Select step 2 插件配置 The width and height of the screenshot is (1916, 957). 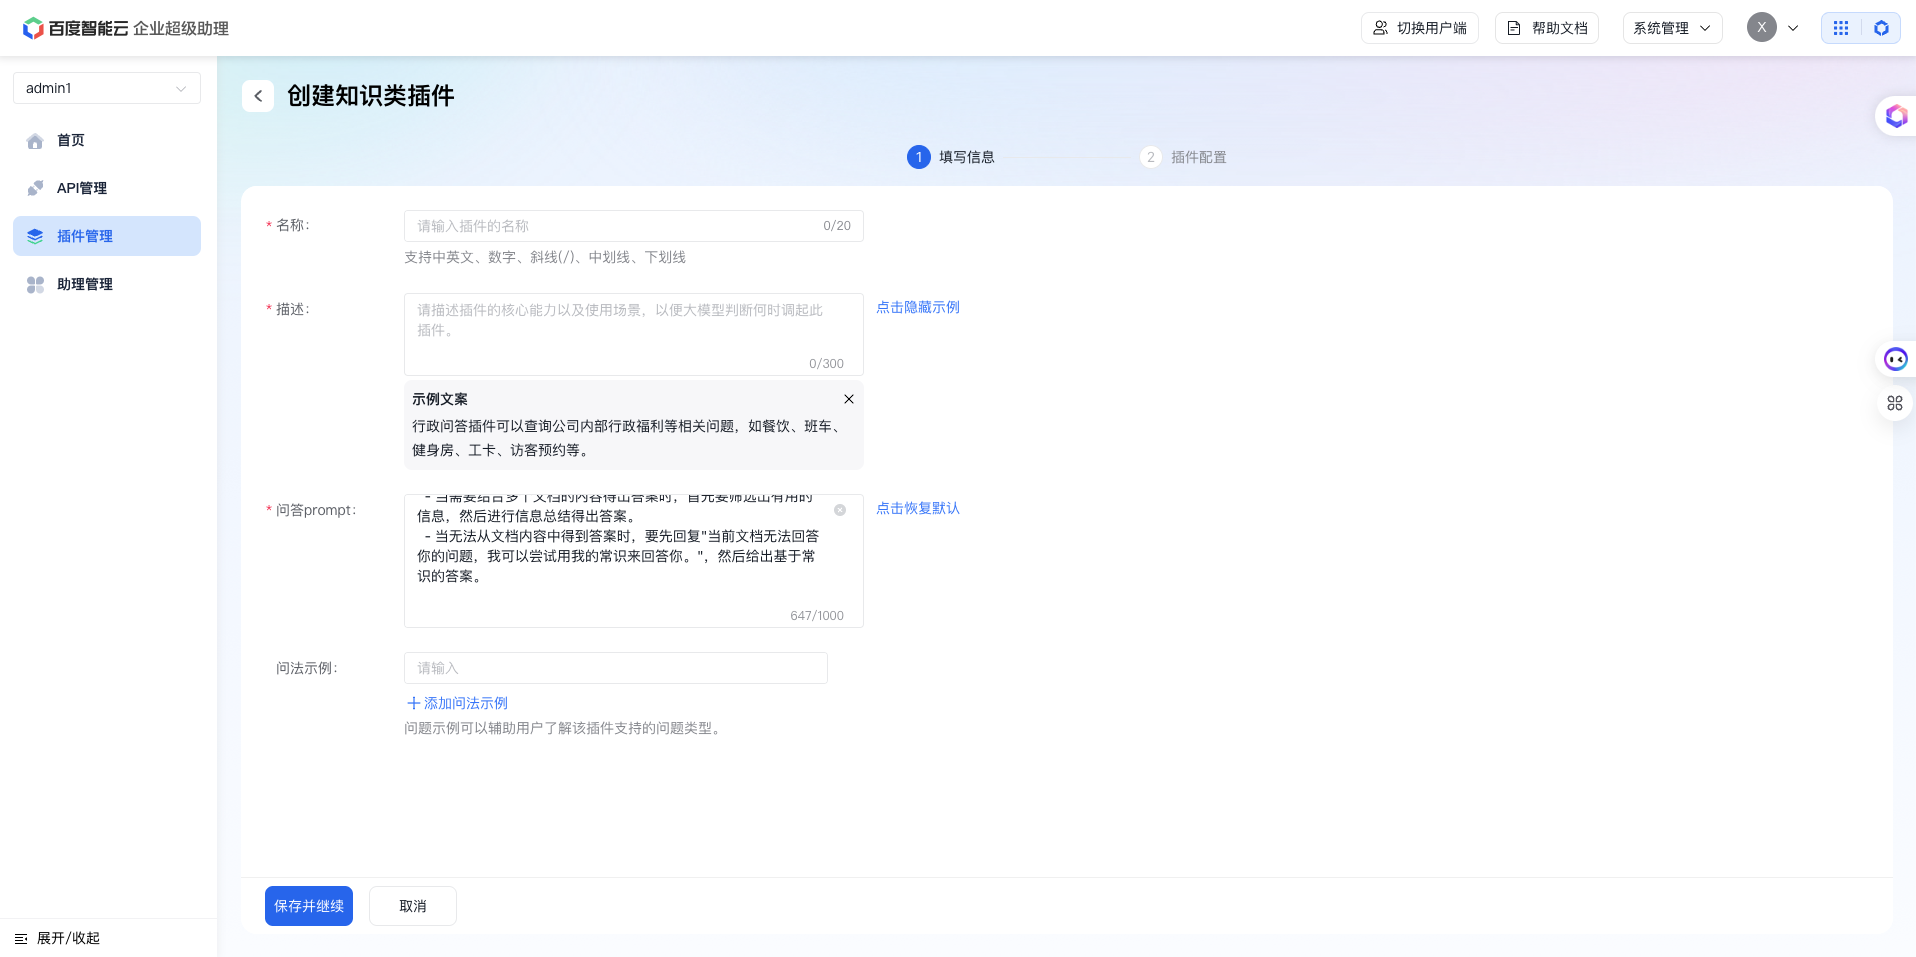1183,157
